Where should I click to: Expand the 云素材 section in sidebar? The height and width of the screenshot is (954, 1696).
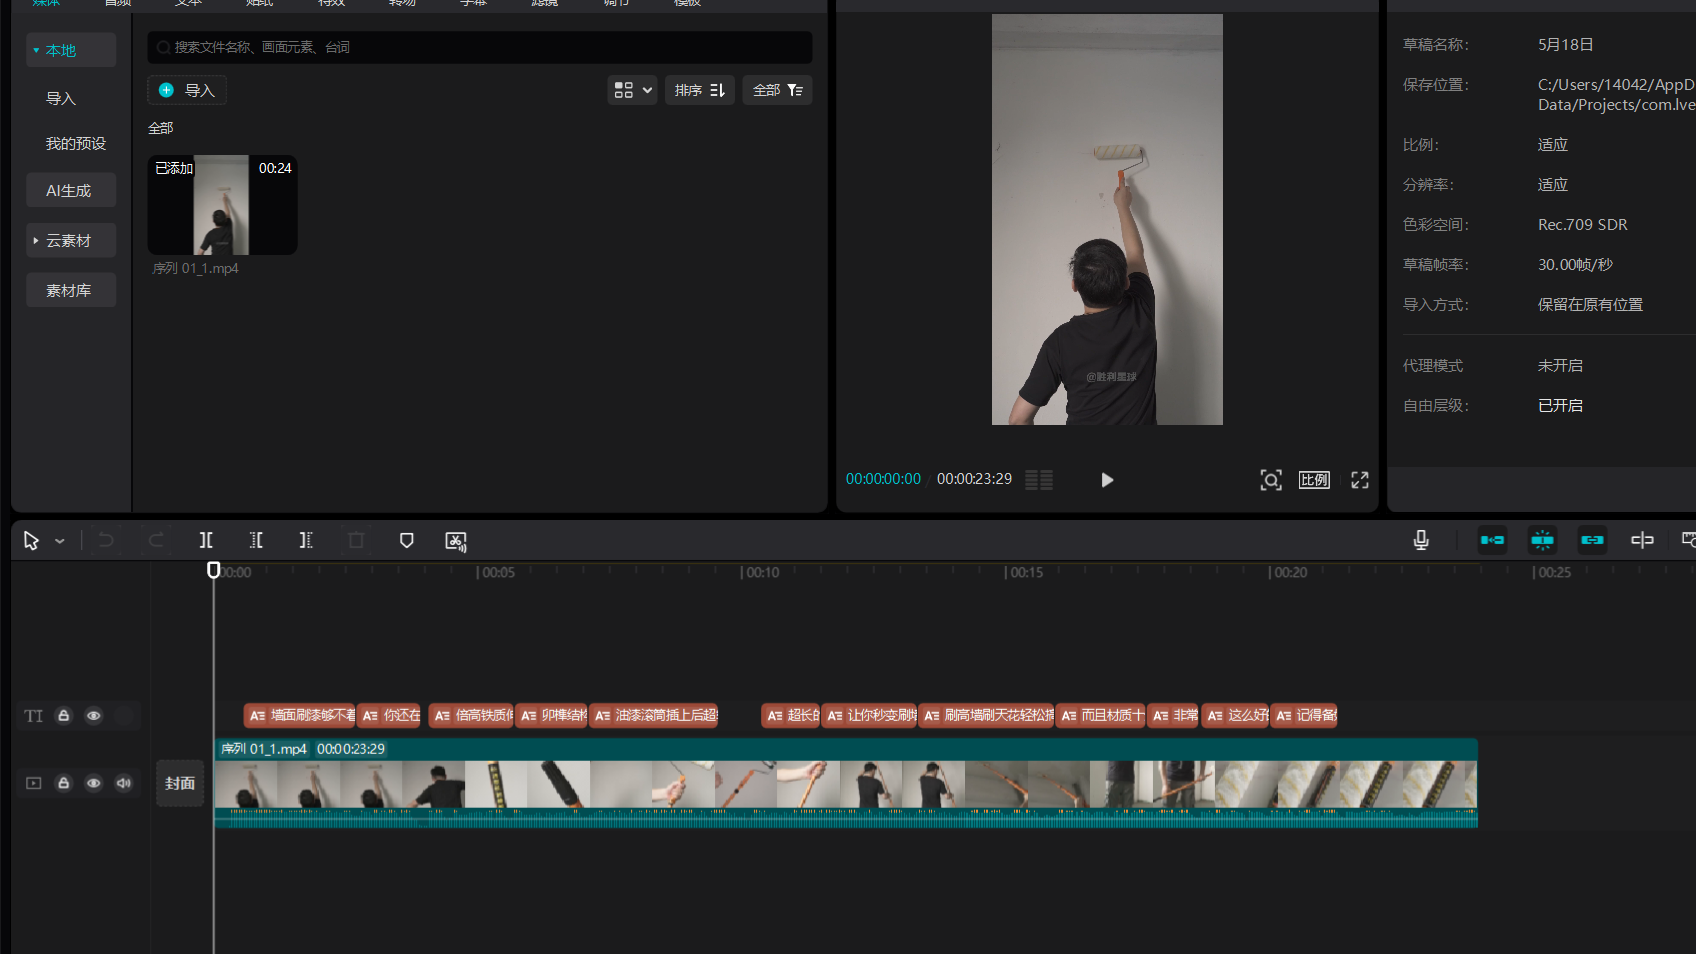tap(70, 241)
